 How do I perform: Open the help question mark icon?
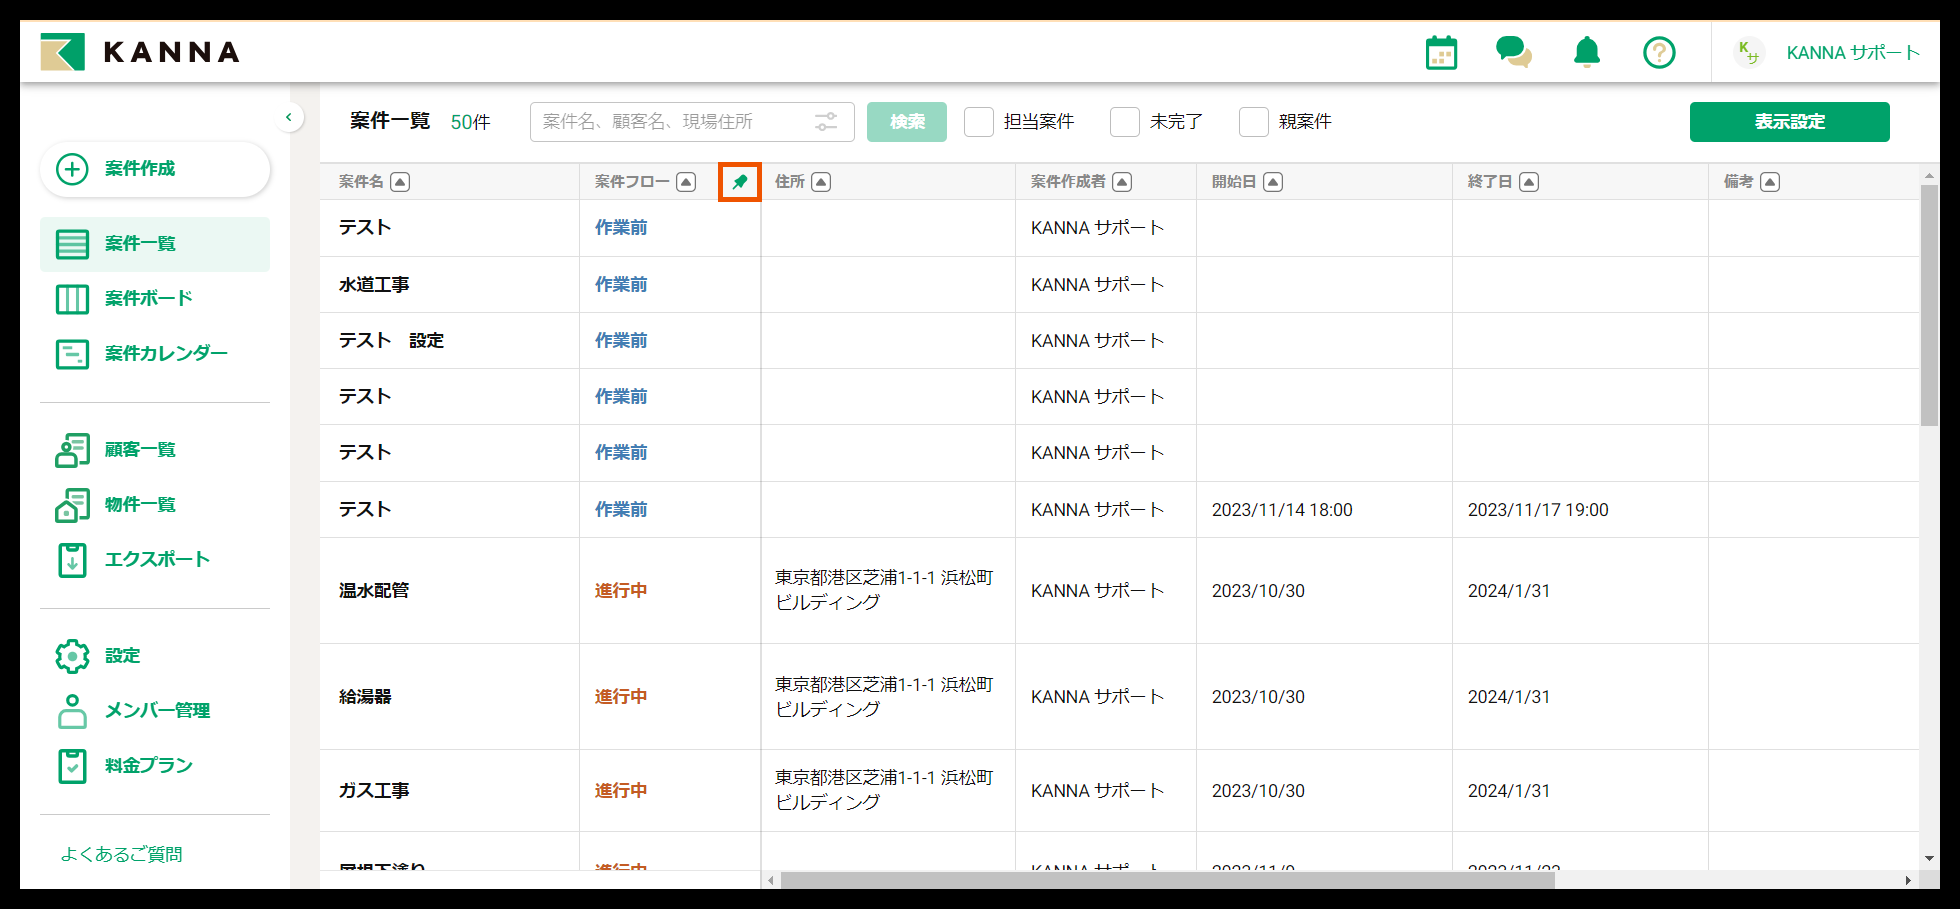coord(1659,52)
